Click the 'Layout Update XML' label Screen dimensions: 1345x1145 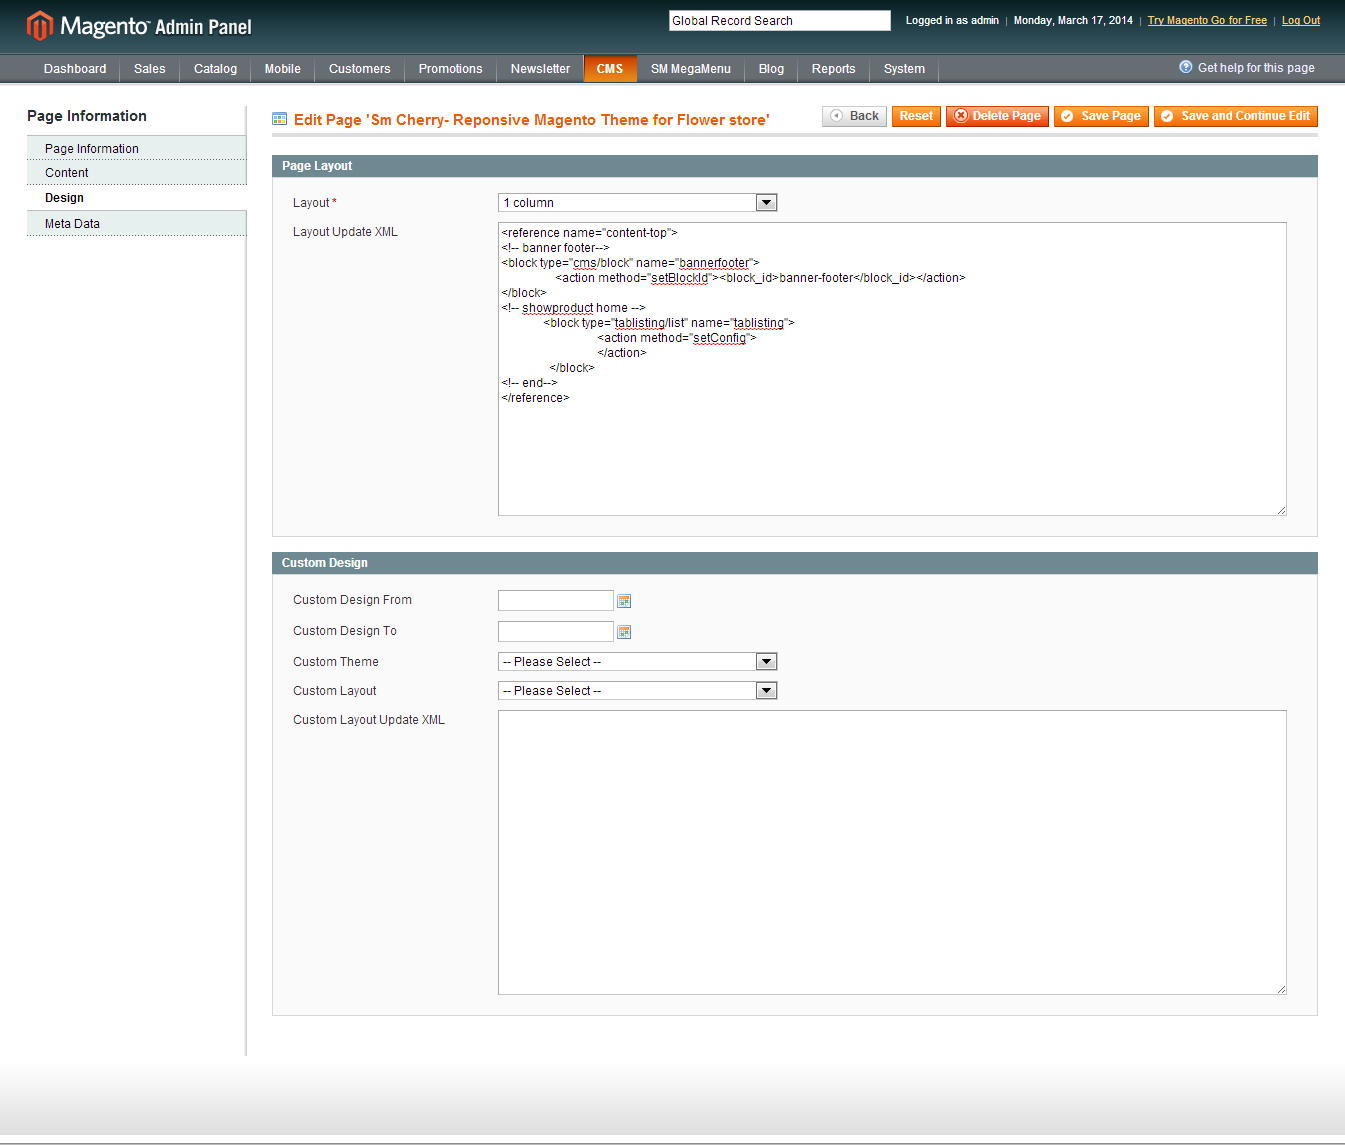point(345,232)
